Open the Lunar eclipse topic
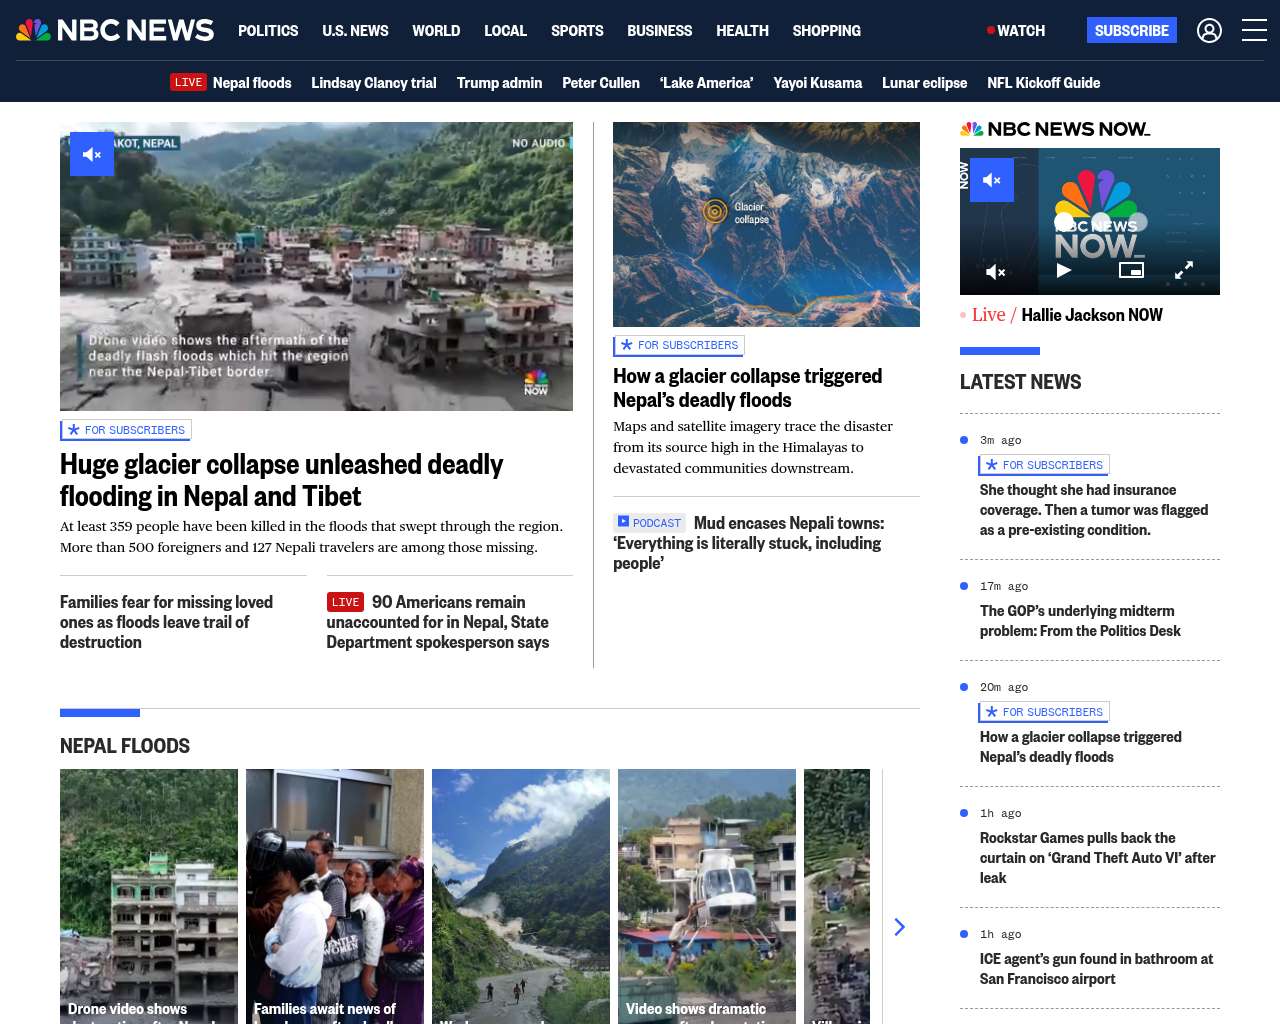The image size is (1280, 1024). pyautogui.click(x=924, y=83)
